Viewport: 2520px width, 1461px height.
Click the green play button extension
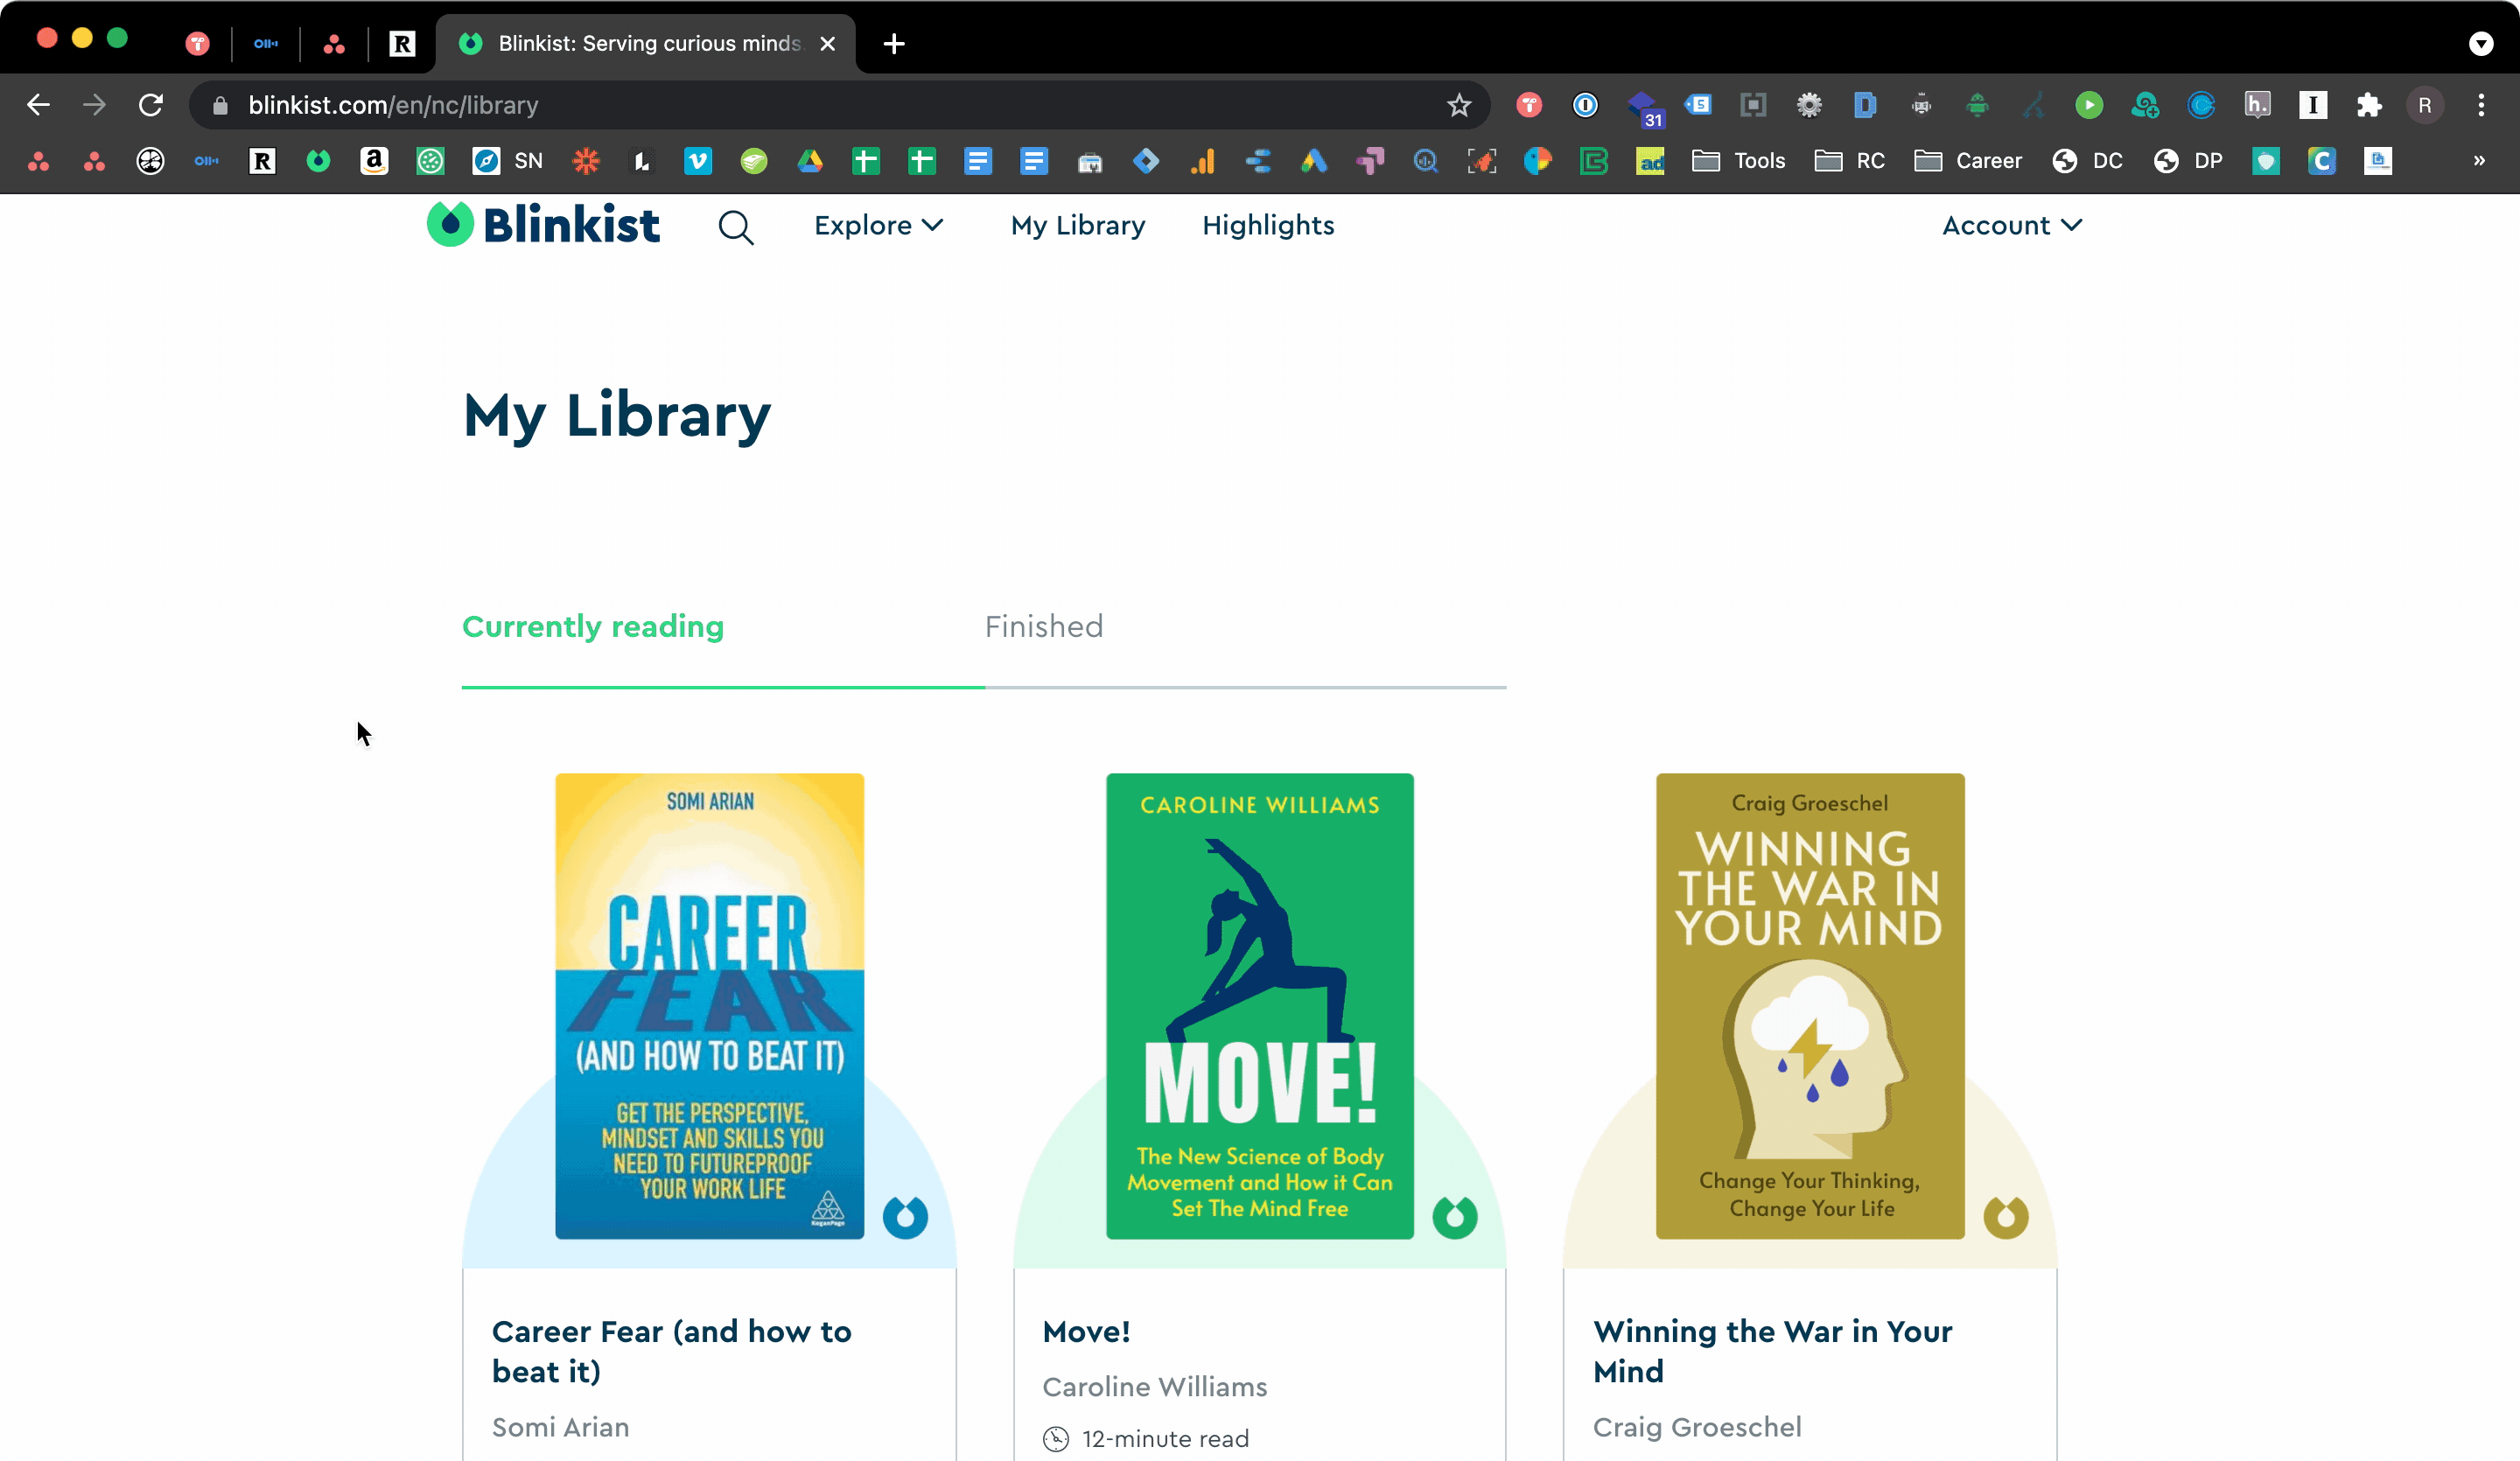(2089, 105)
